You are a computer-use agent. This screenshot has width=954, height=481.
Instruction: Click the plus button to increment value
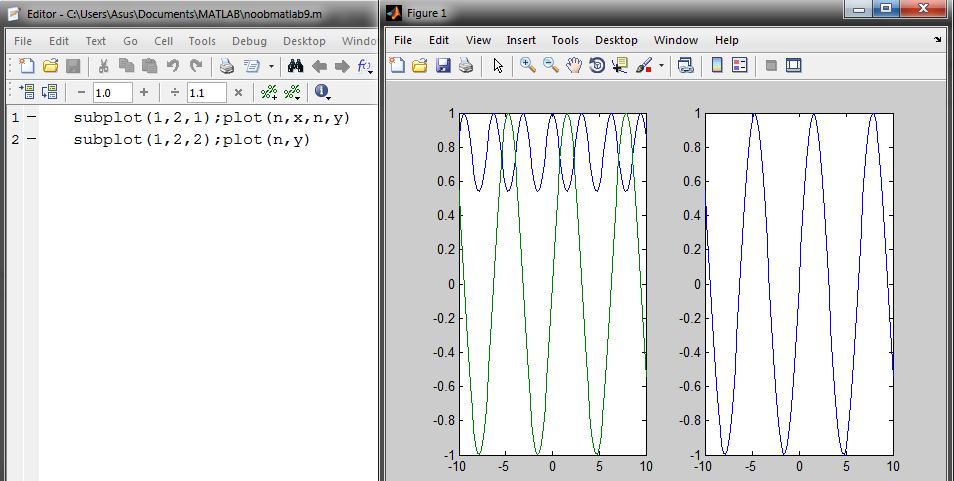coord(144,92)
